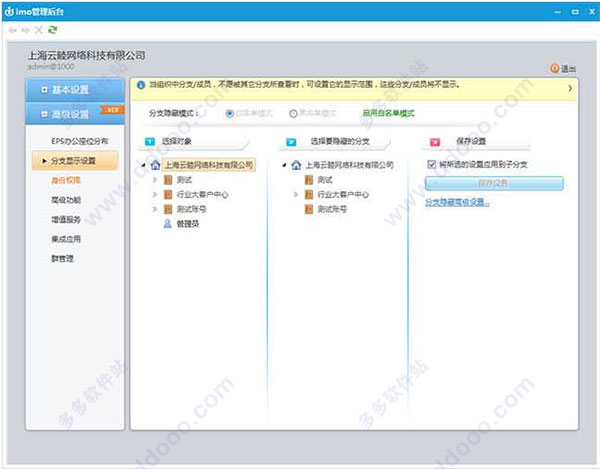Click the 测试 department icon in left tree

pos(168,180)
